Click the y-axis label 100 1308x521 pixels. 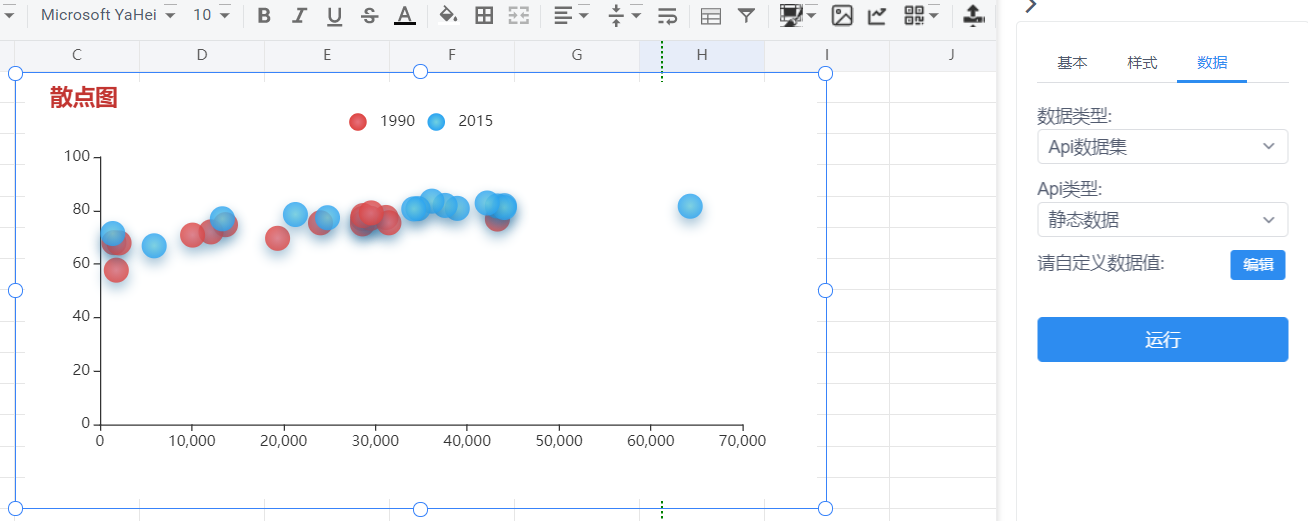coord(76,156)
